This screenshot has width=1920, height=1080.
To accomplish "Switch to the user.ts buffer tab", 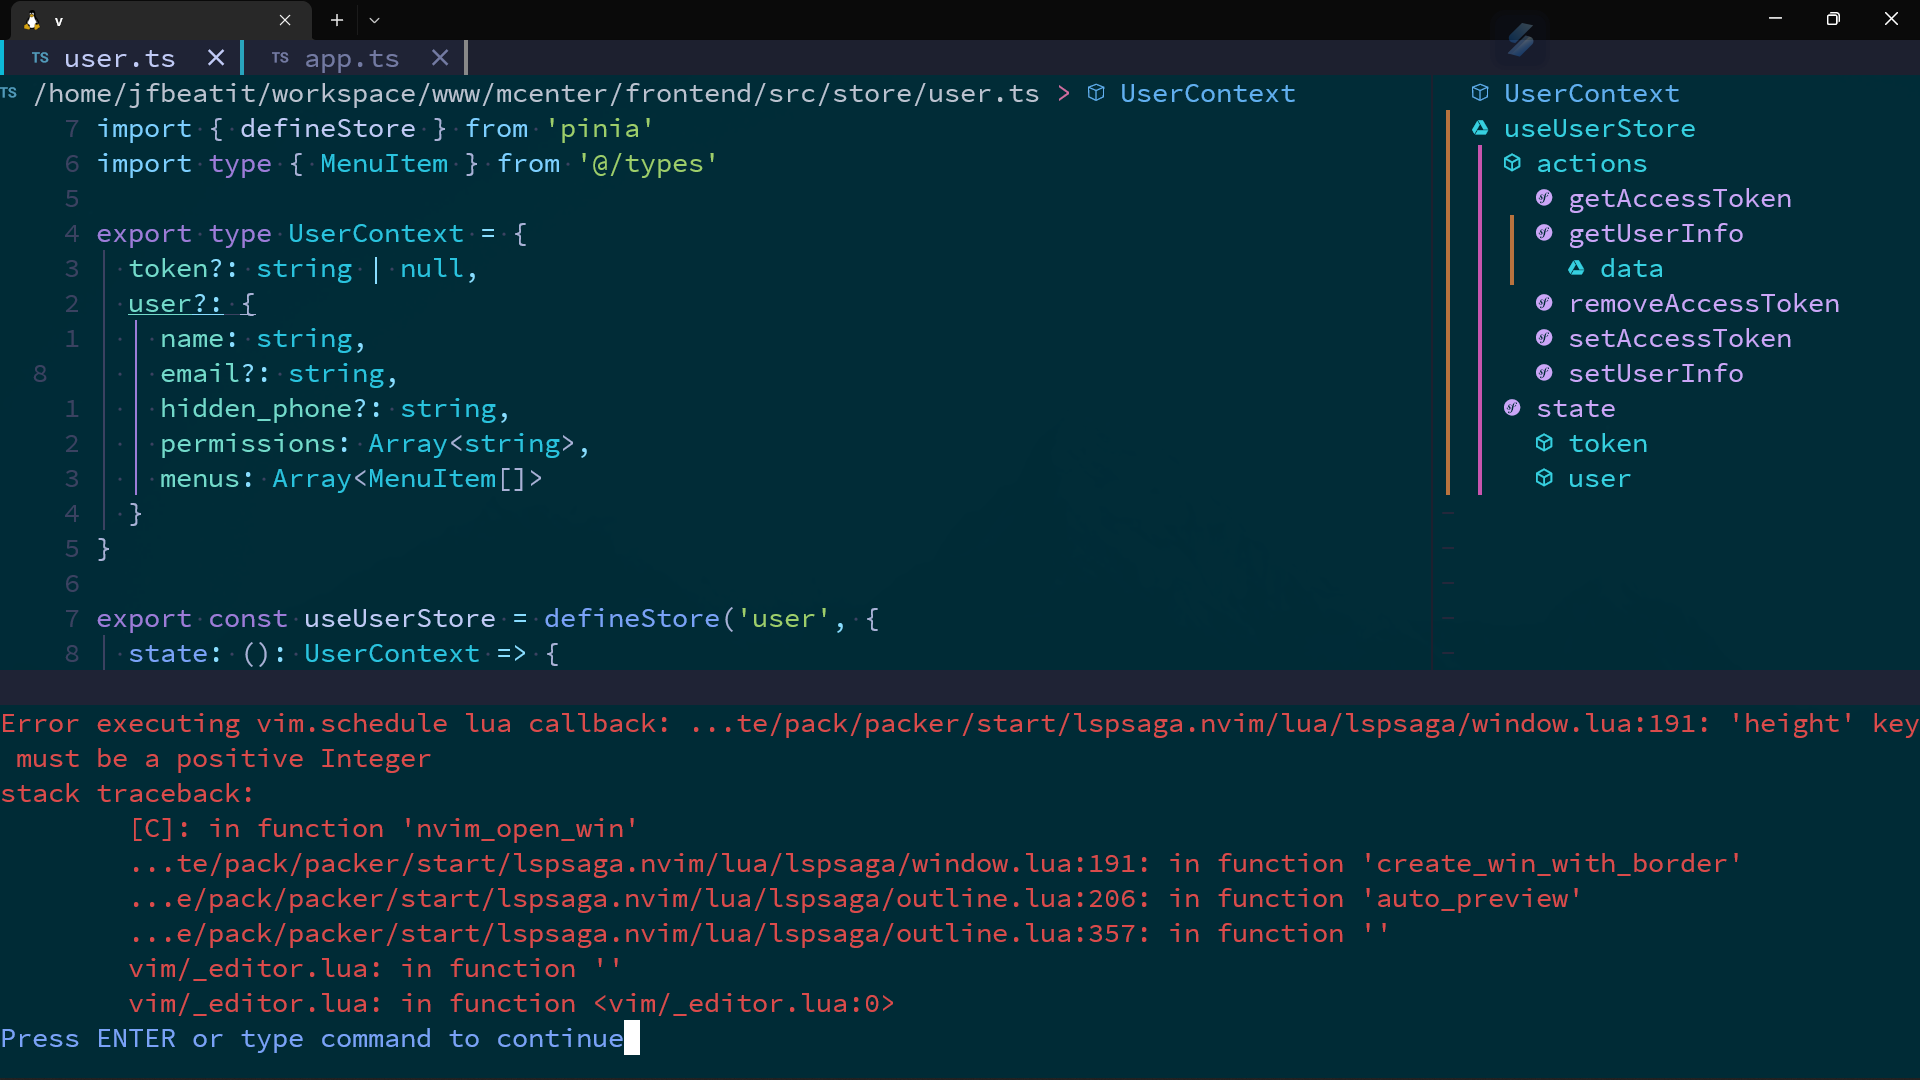I will (120, 59).
